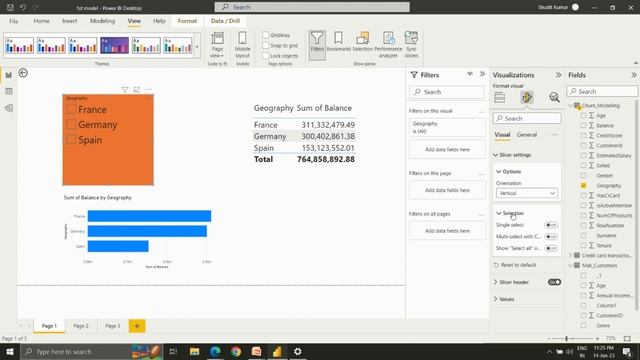
Task: Open Microsoft Edge from the taskbar
Action: point(215,351)
